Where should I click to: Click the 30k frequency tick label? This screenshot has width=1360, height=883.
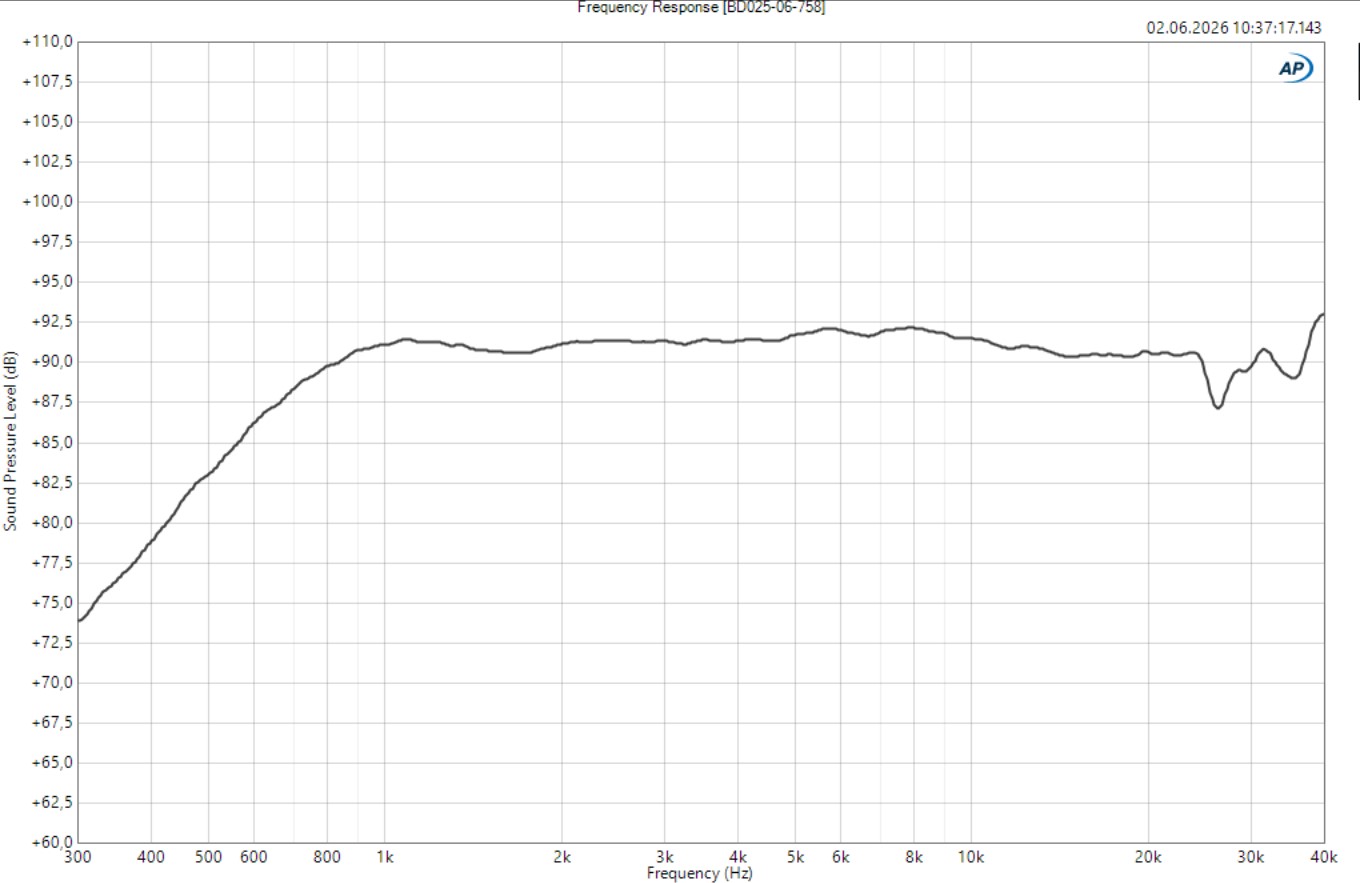(1251, 857)
